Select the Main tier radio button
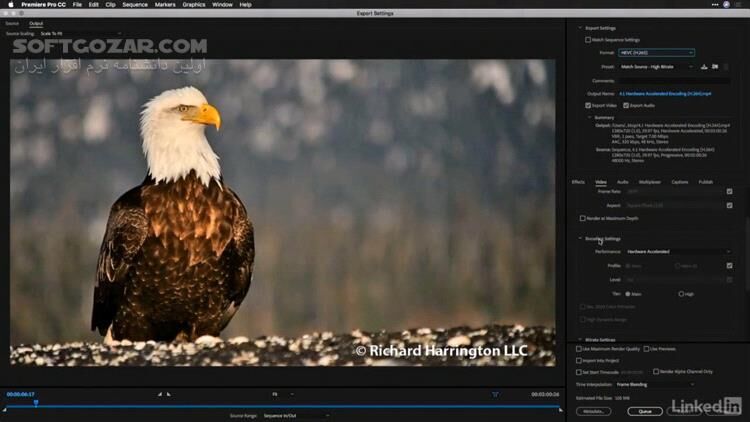Image resolution: width=750 pixels, height=422 pixels. point(628,294)
